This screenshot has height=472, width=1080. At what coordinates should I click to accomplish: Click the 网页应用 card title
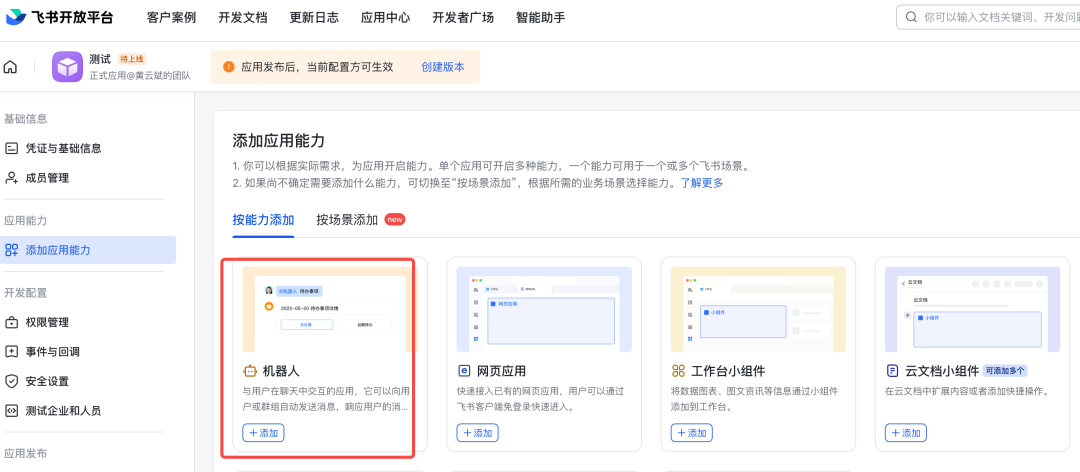tap(501, 371)
